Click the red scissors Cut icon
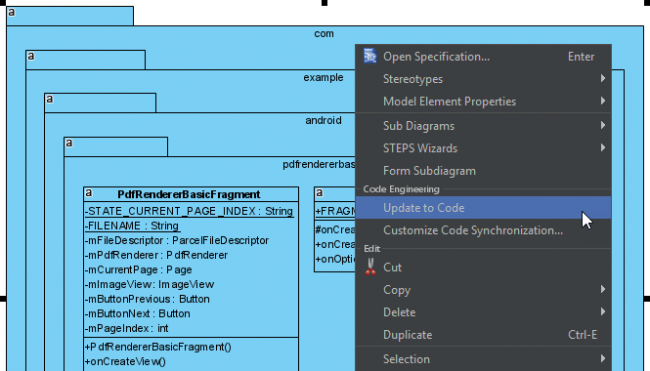The height and width of the screenshot is (371, 650). (x=370, y=267)
